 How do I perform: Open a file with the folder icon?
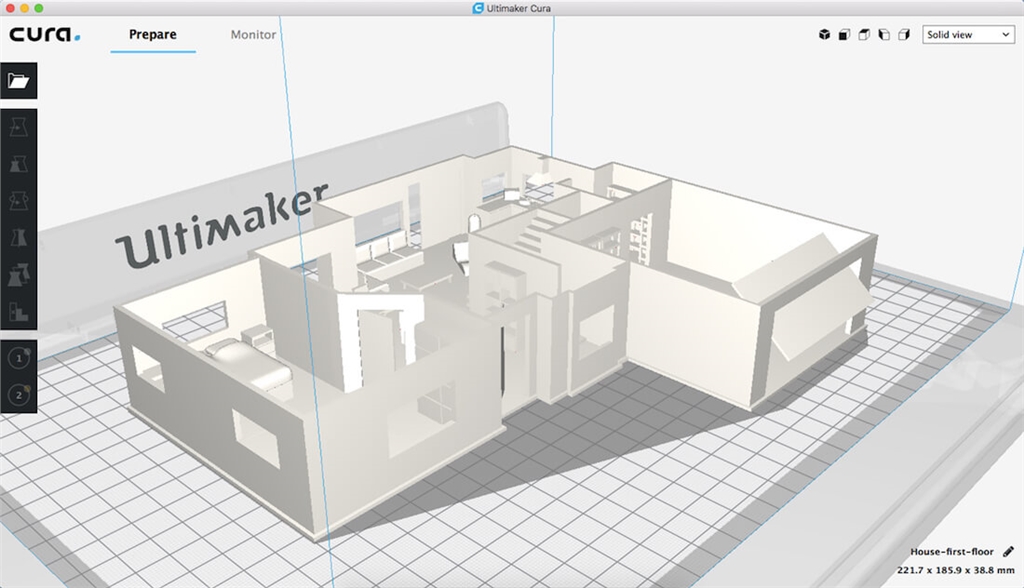tap(19, 81)
